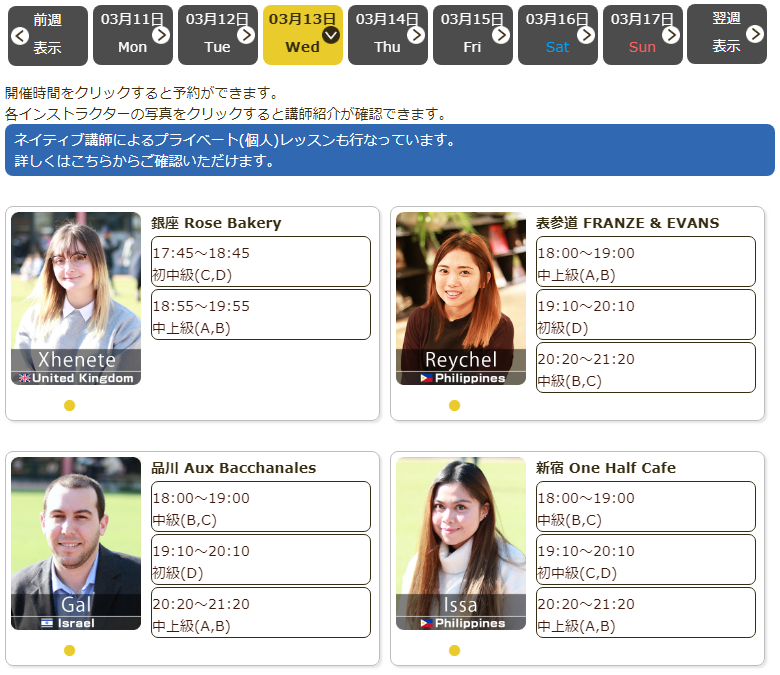This screenshot has height=675, width=780.
Task: Book Shinagawa Aux Bacchanales 18:00–19:00 slot
Action: pyautogui.click(x=260, y=507)
